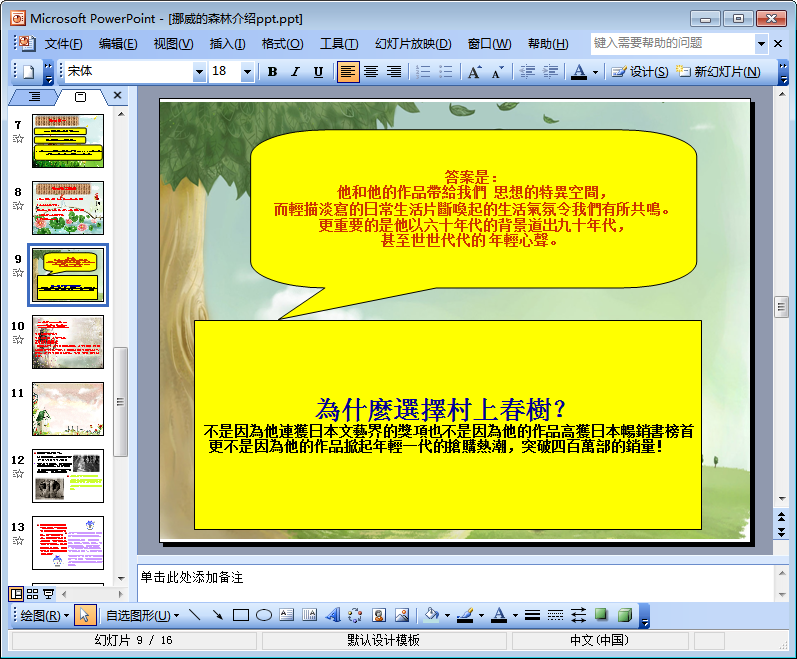Apply fill color with paint bucket
797x659 pixels.
[x=432, y=615]
